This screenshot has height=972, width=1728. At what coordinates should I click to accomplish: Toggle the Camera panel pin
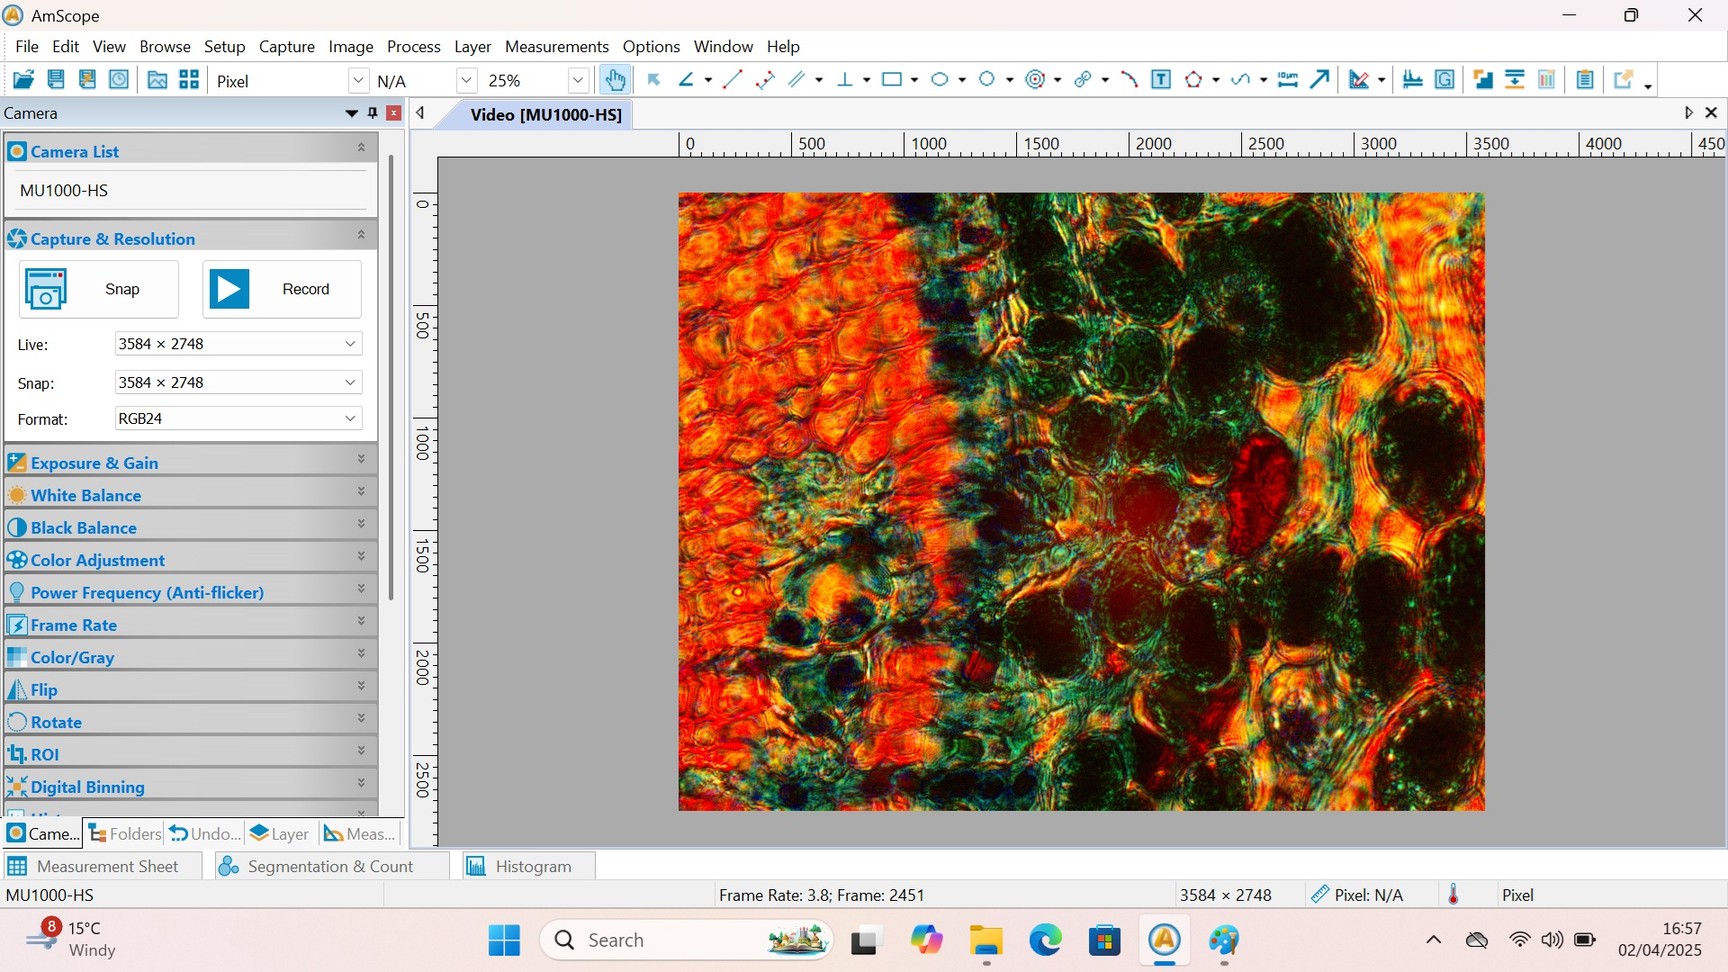click(x=373, y=113)
